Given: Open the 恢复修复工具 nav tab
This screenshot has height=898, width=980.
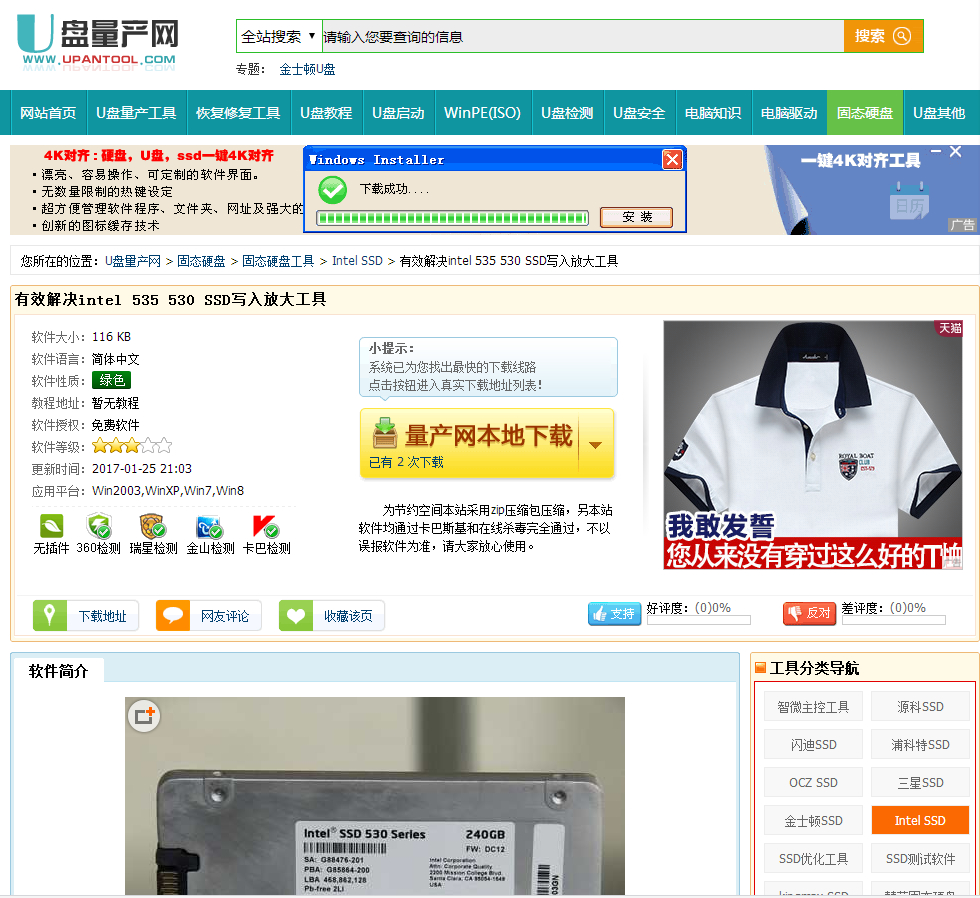Looking at the screenshot, I should click(x=238, y=113).
